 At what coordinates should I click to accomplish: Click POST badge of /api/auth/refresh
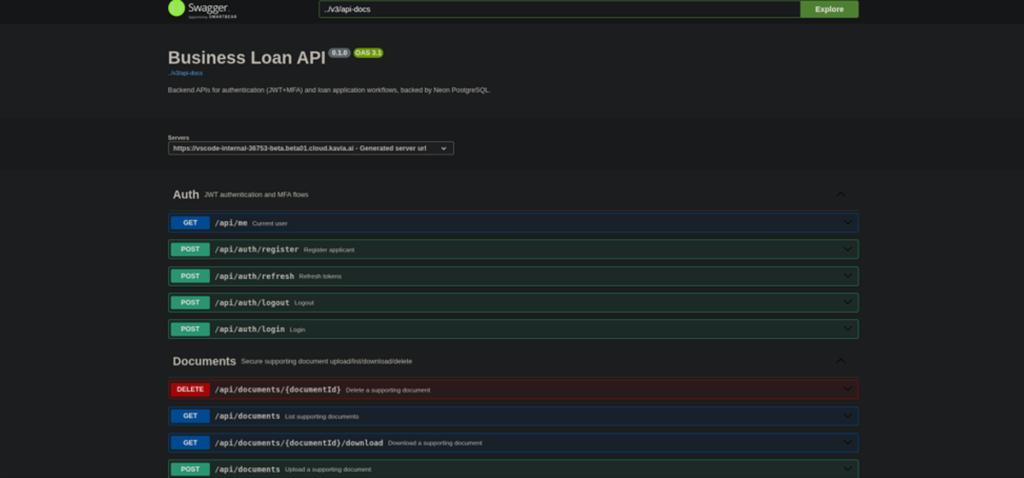click(x=190, y=276)
